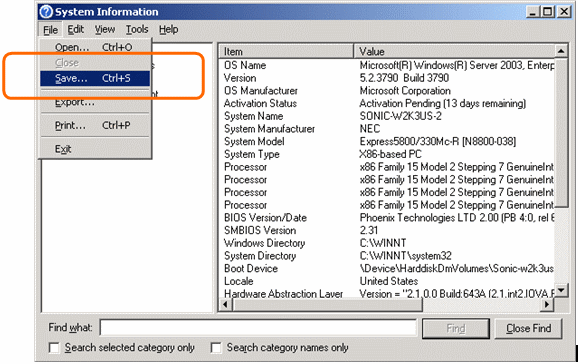The width and height of the screenshot is (578, 364).
Task: Click the Value column header
Action: (454, 51)
